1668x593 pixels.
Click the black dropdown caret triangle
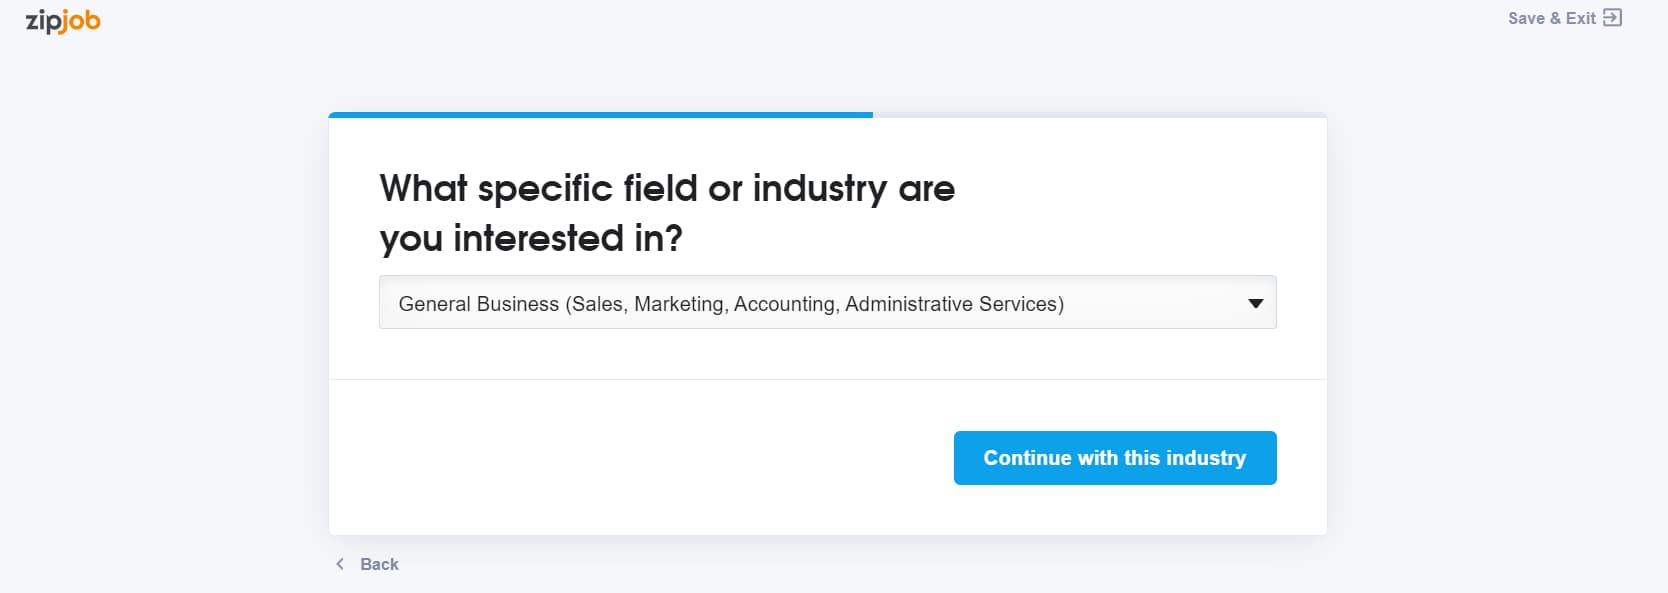1256,303
